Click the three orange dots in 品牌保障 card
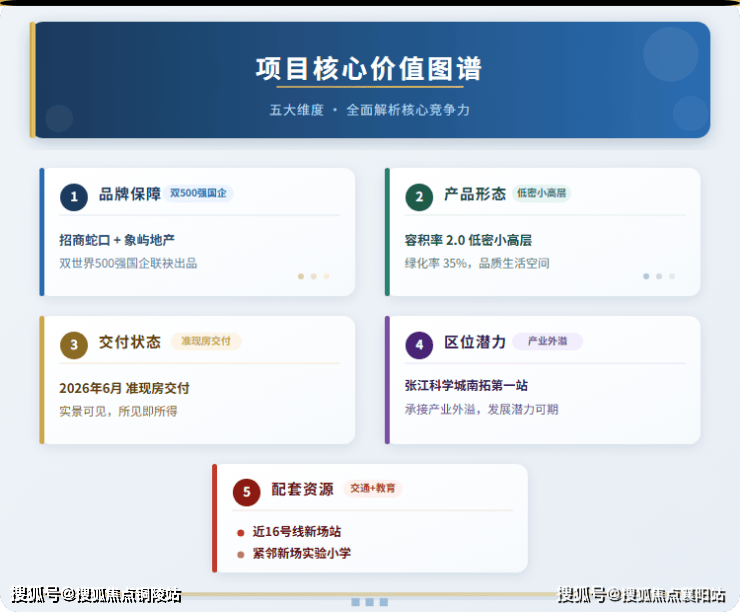This screenshot has width=740, height=612. click(314, 277)
